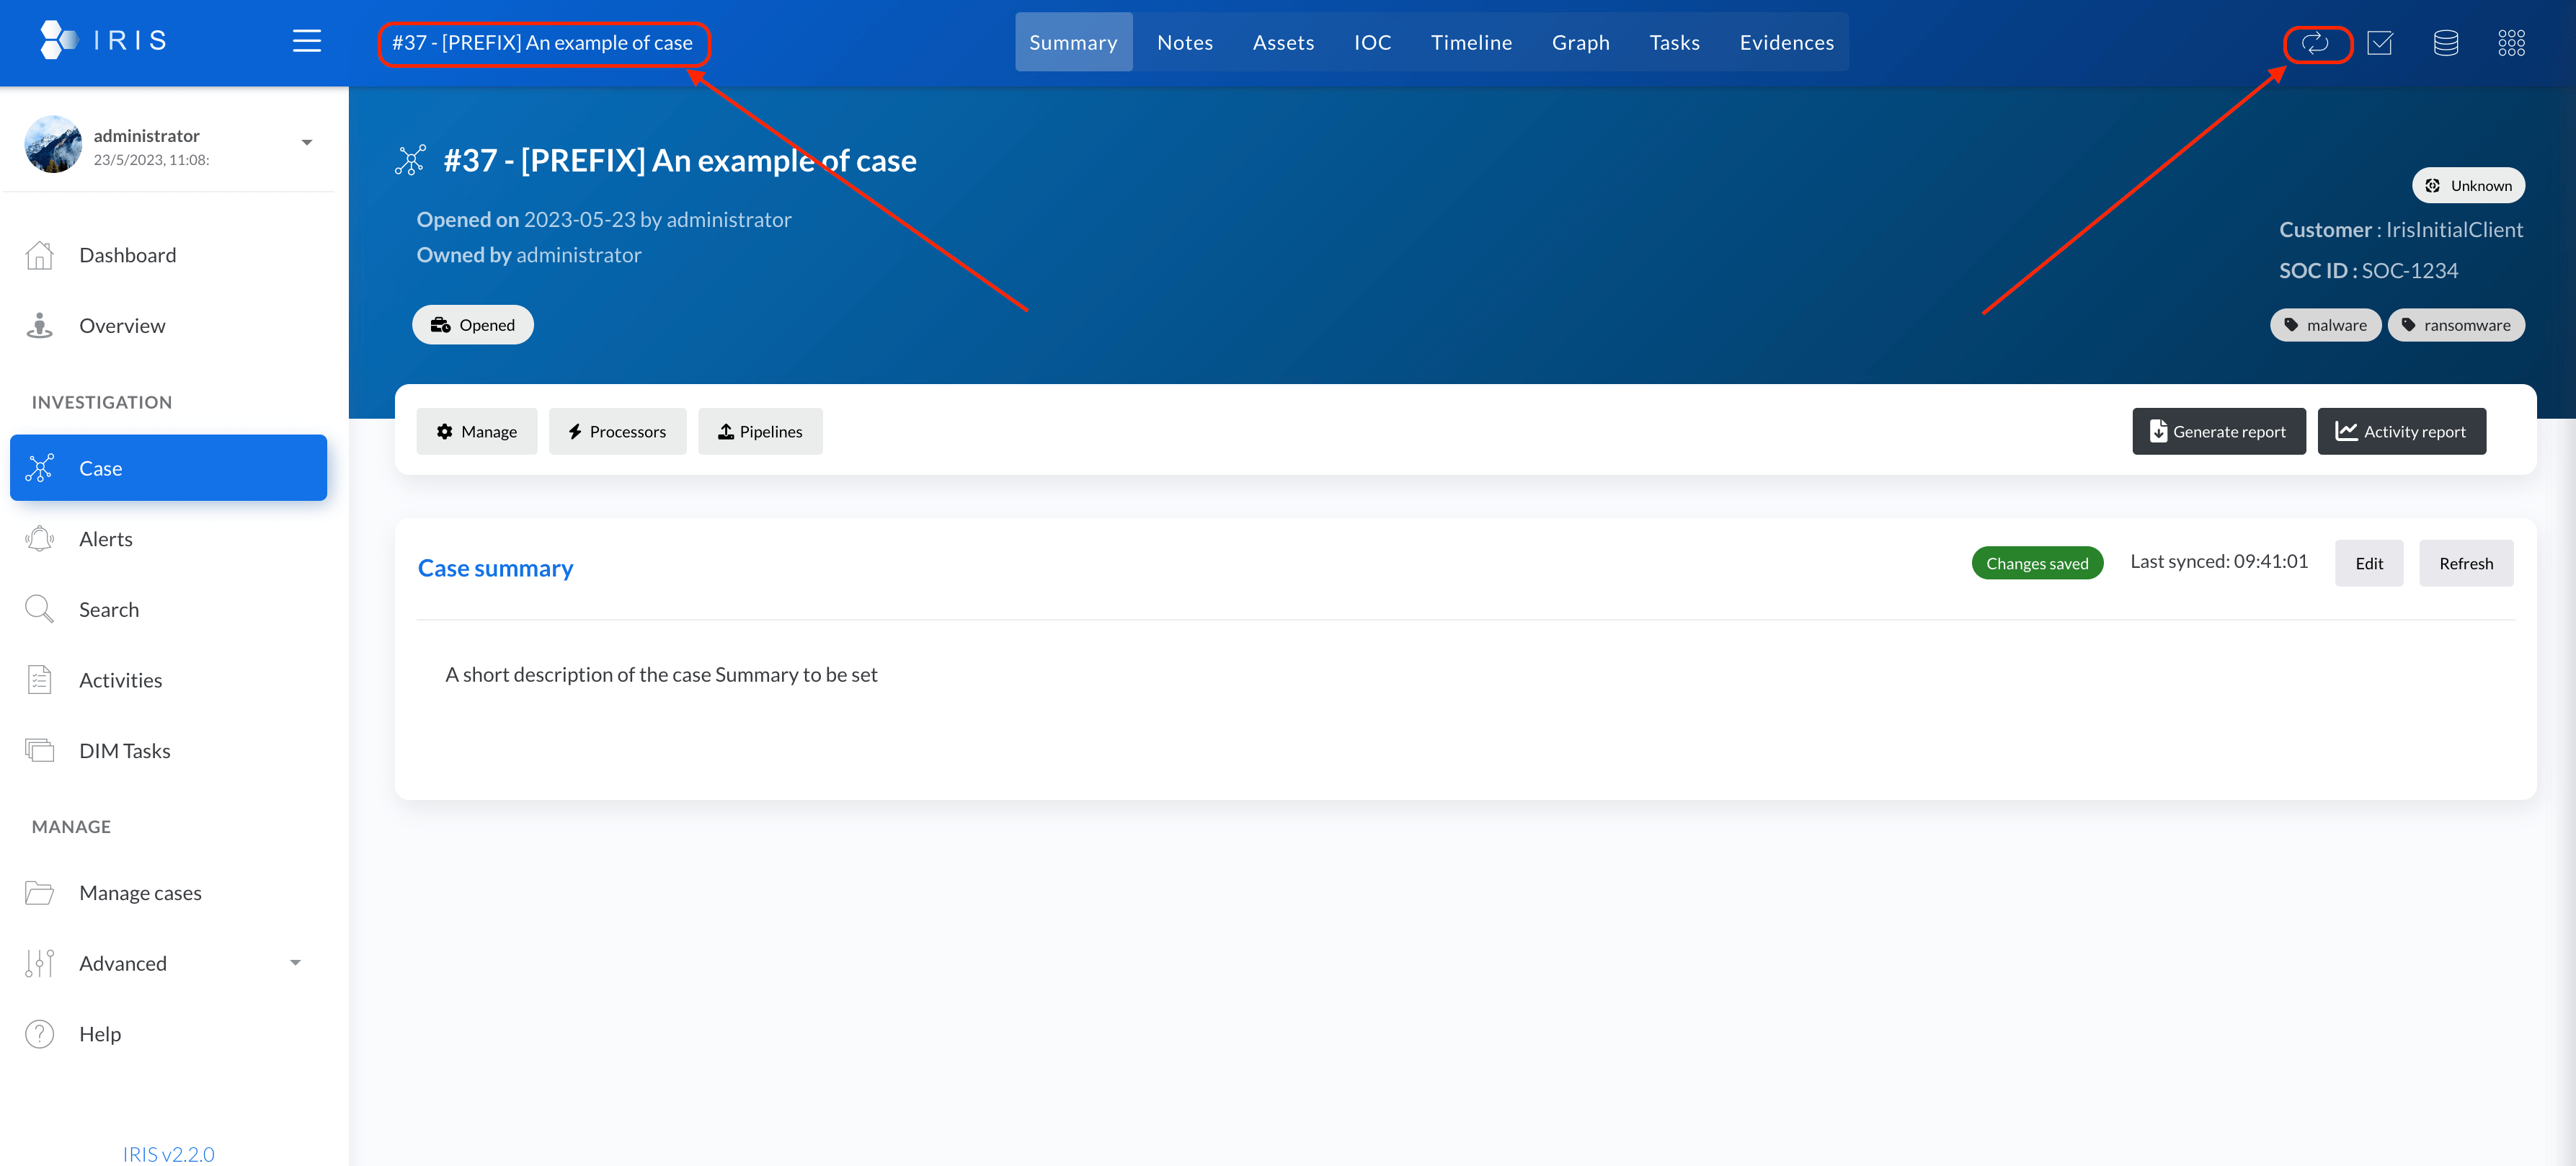Click Edit on case summary
2576x1166 pixels.
coord(2368,564)
